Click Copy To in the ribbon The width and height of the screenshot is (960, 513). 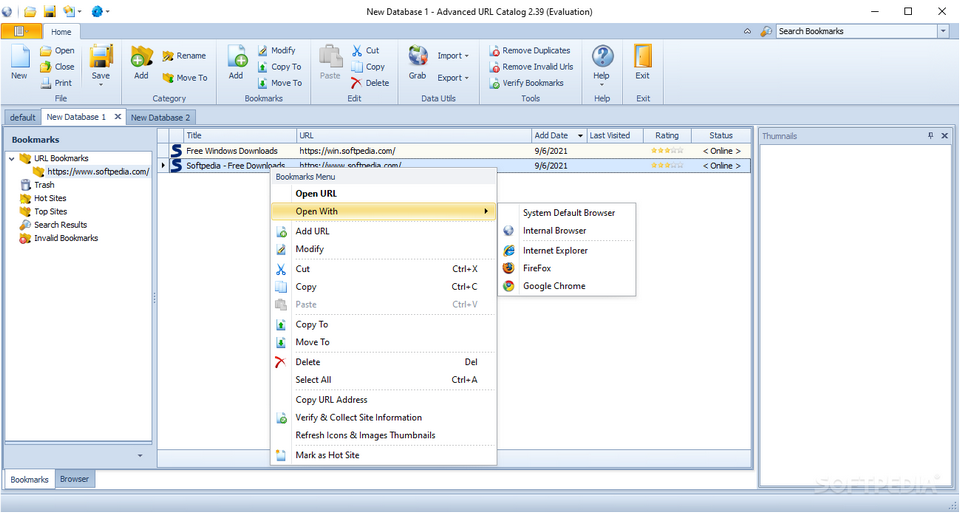click(x=279, y=67)
